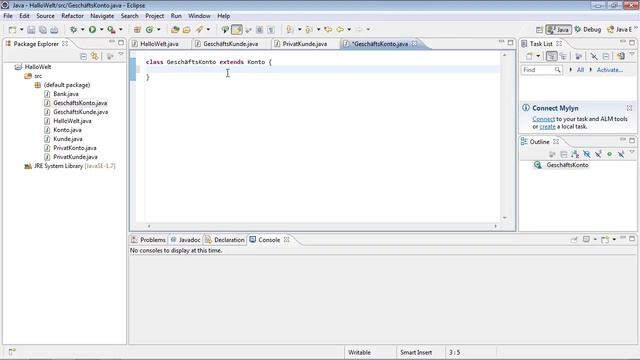This screenshot has width=640, height=360.
Task: Switch to GeschäftsKunde.java editor tab
Action: pyautogui.click(x=230, y=44)
